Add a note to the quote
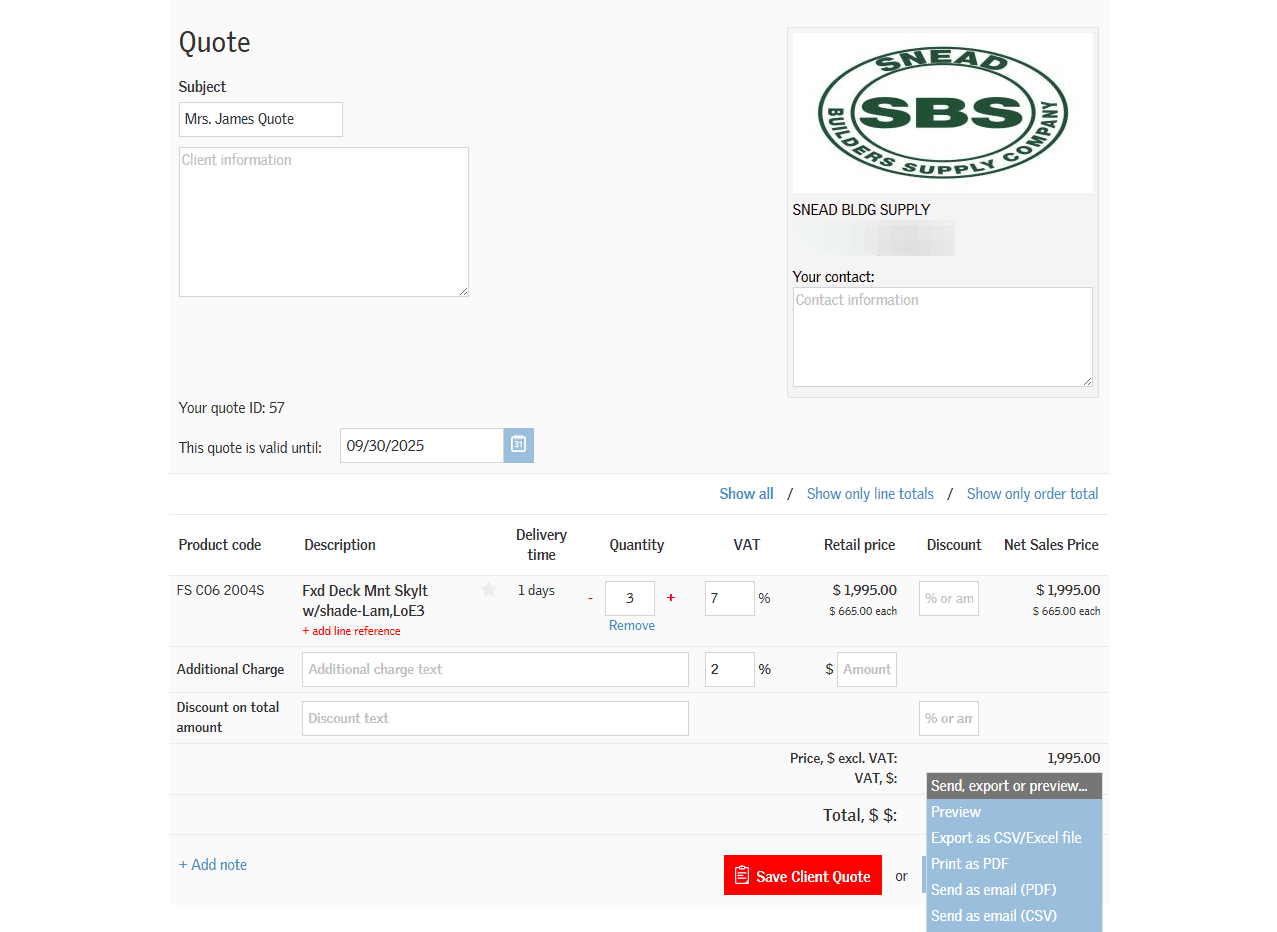Viewport: 1277px width, 932px height. click(x=213, y=864)
